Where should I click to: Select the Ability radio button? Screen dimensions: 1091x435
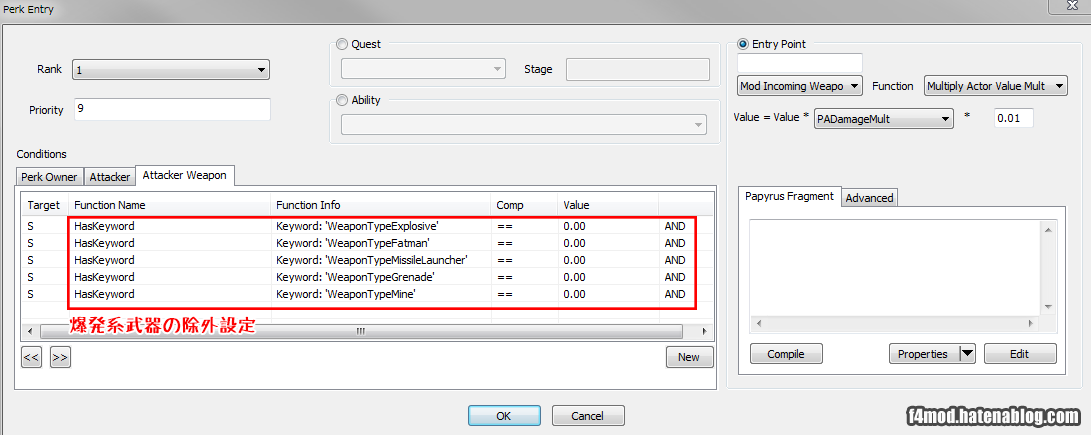tap(342, 100)
